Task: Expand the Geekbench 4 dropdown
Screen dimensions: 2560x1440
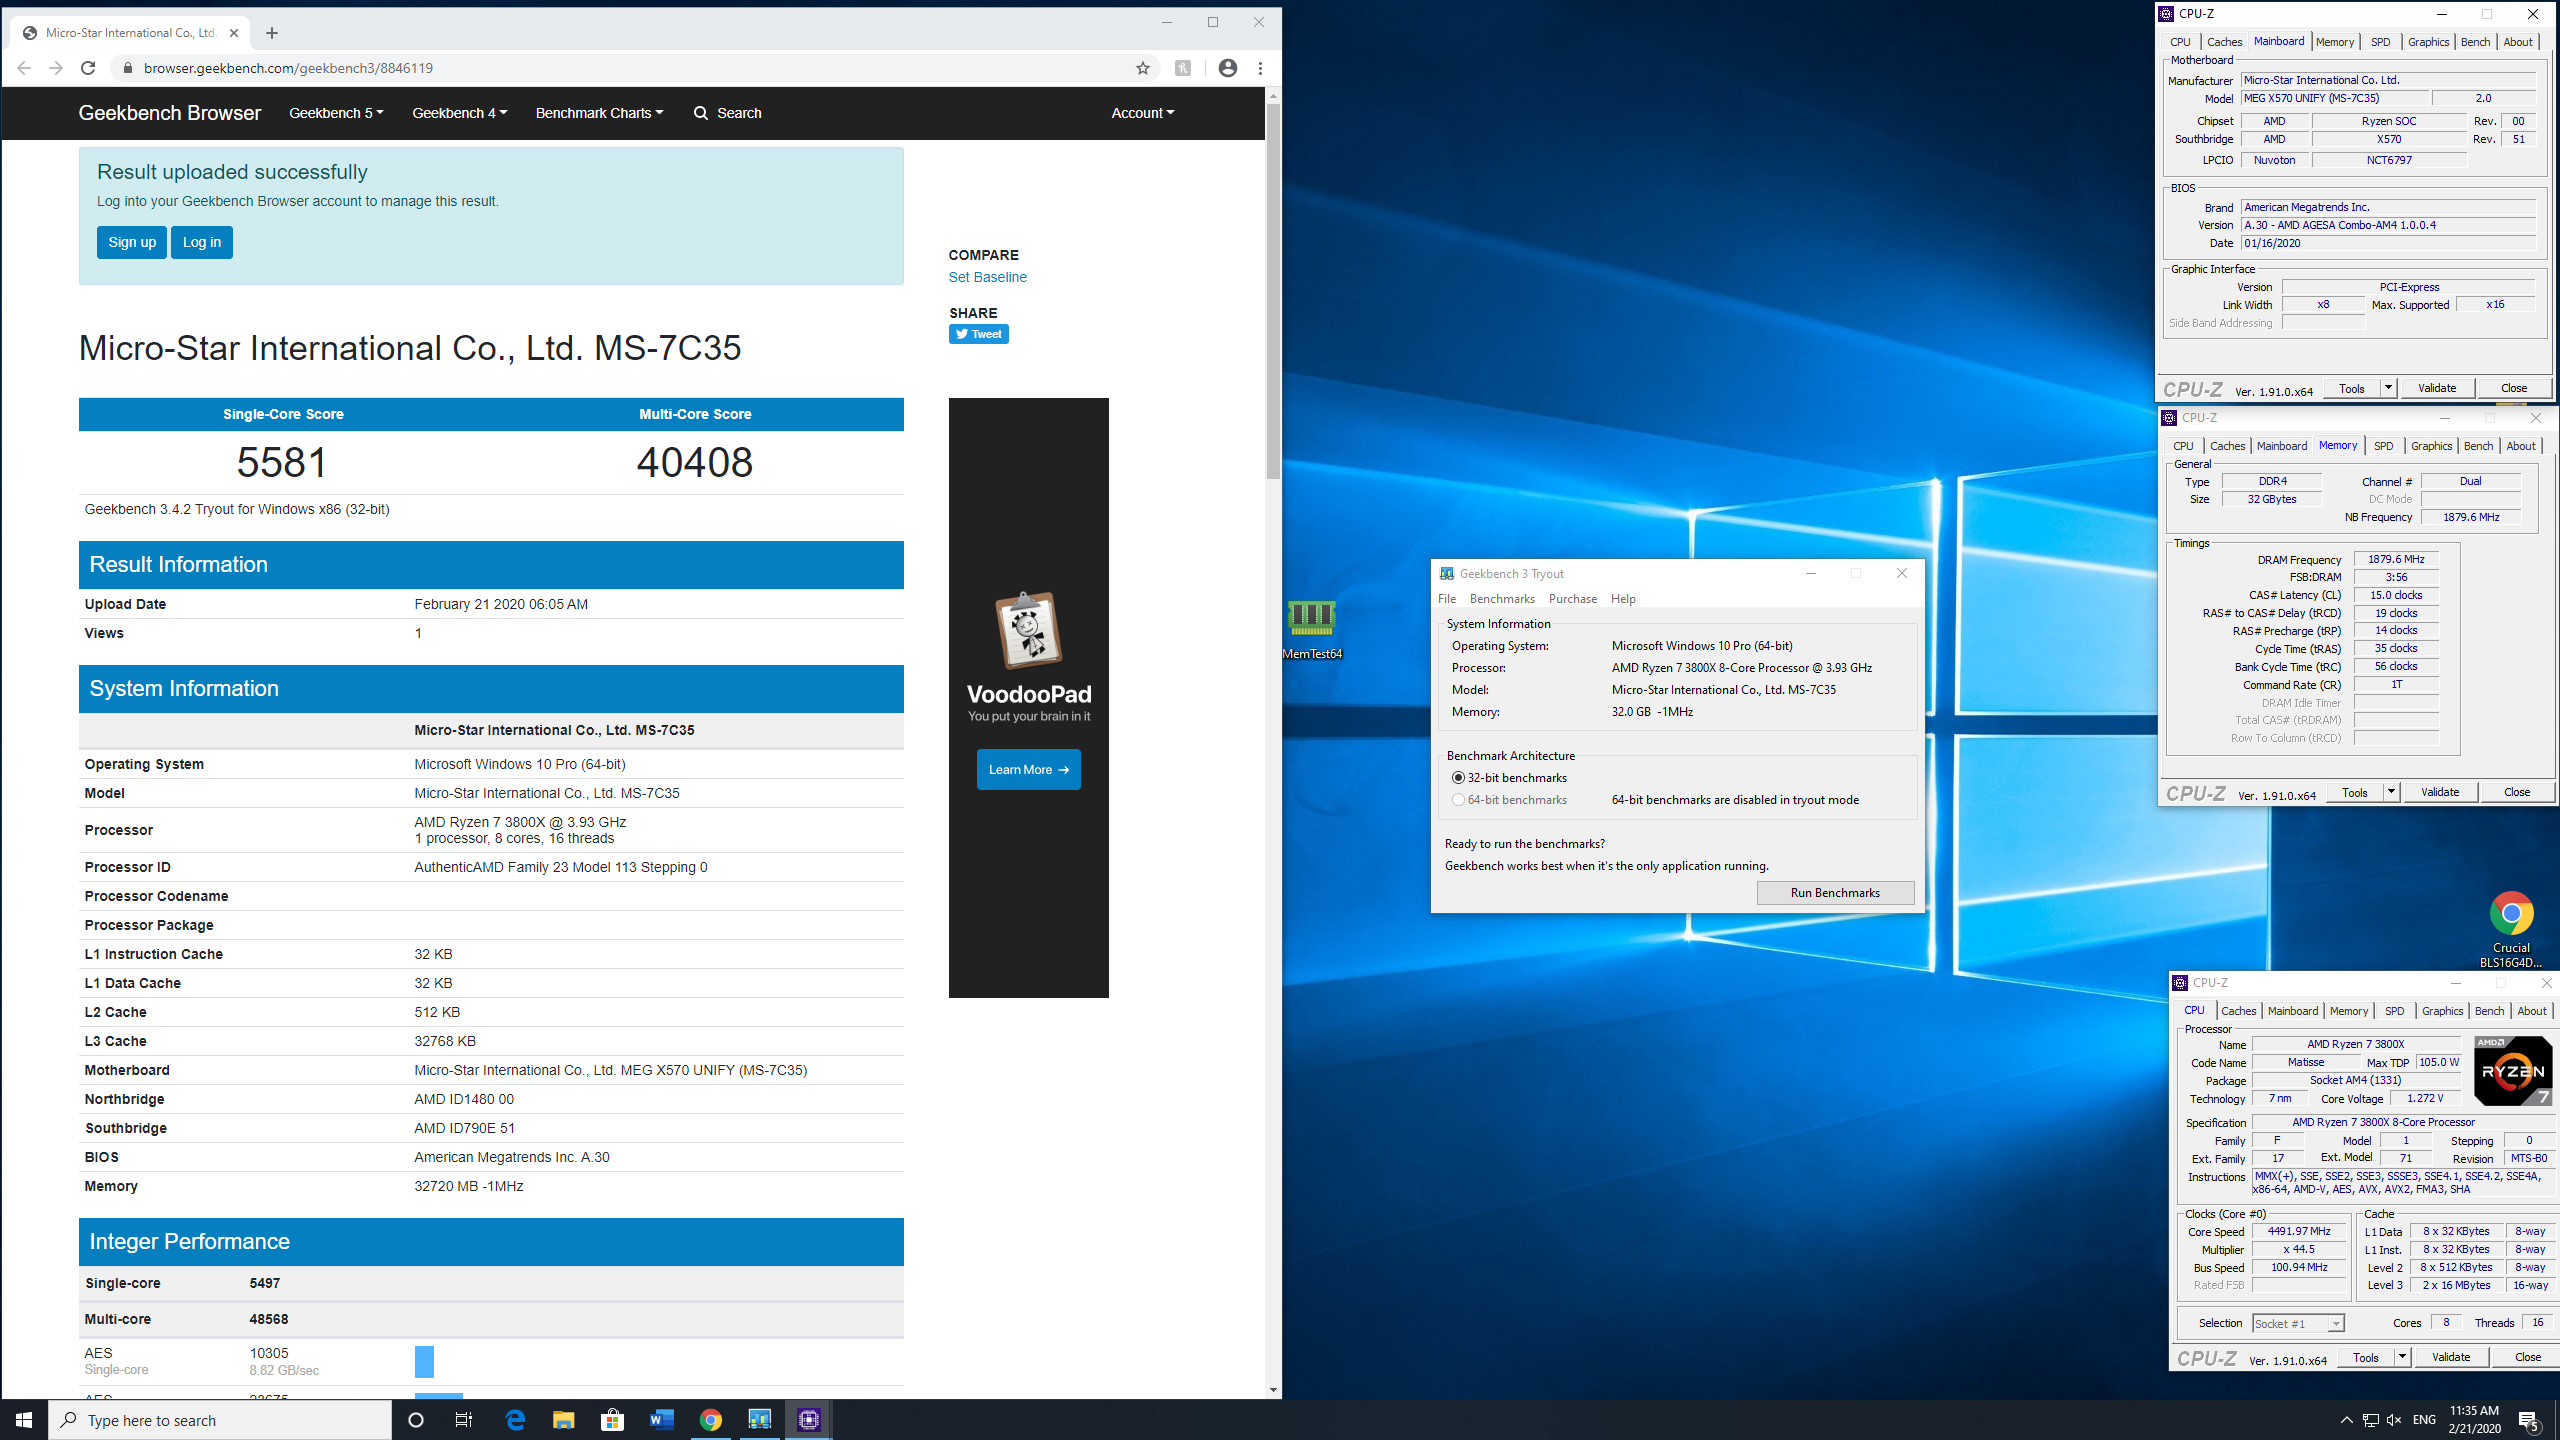Action: 459,113
